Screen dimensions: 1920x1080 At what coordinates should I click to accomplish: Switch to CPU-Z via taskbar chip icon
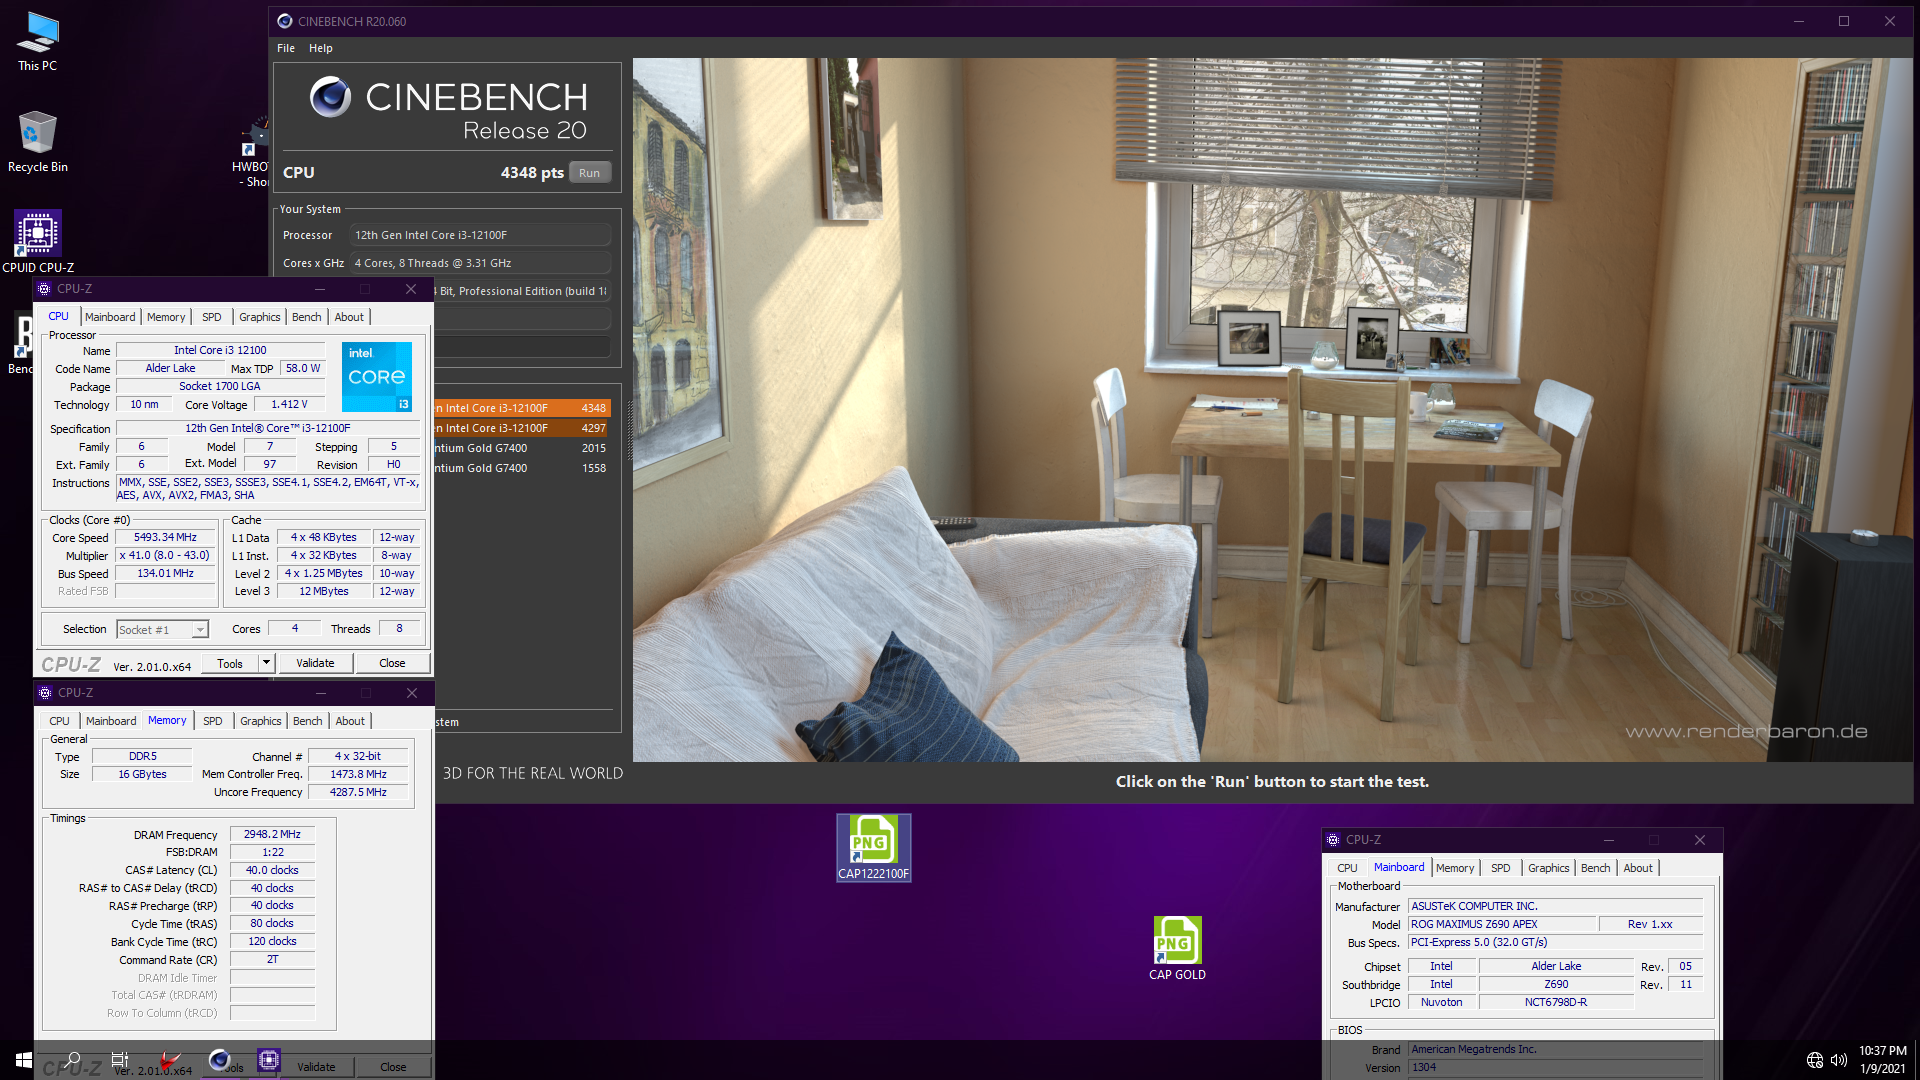(x=268, y=1060)
